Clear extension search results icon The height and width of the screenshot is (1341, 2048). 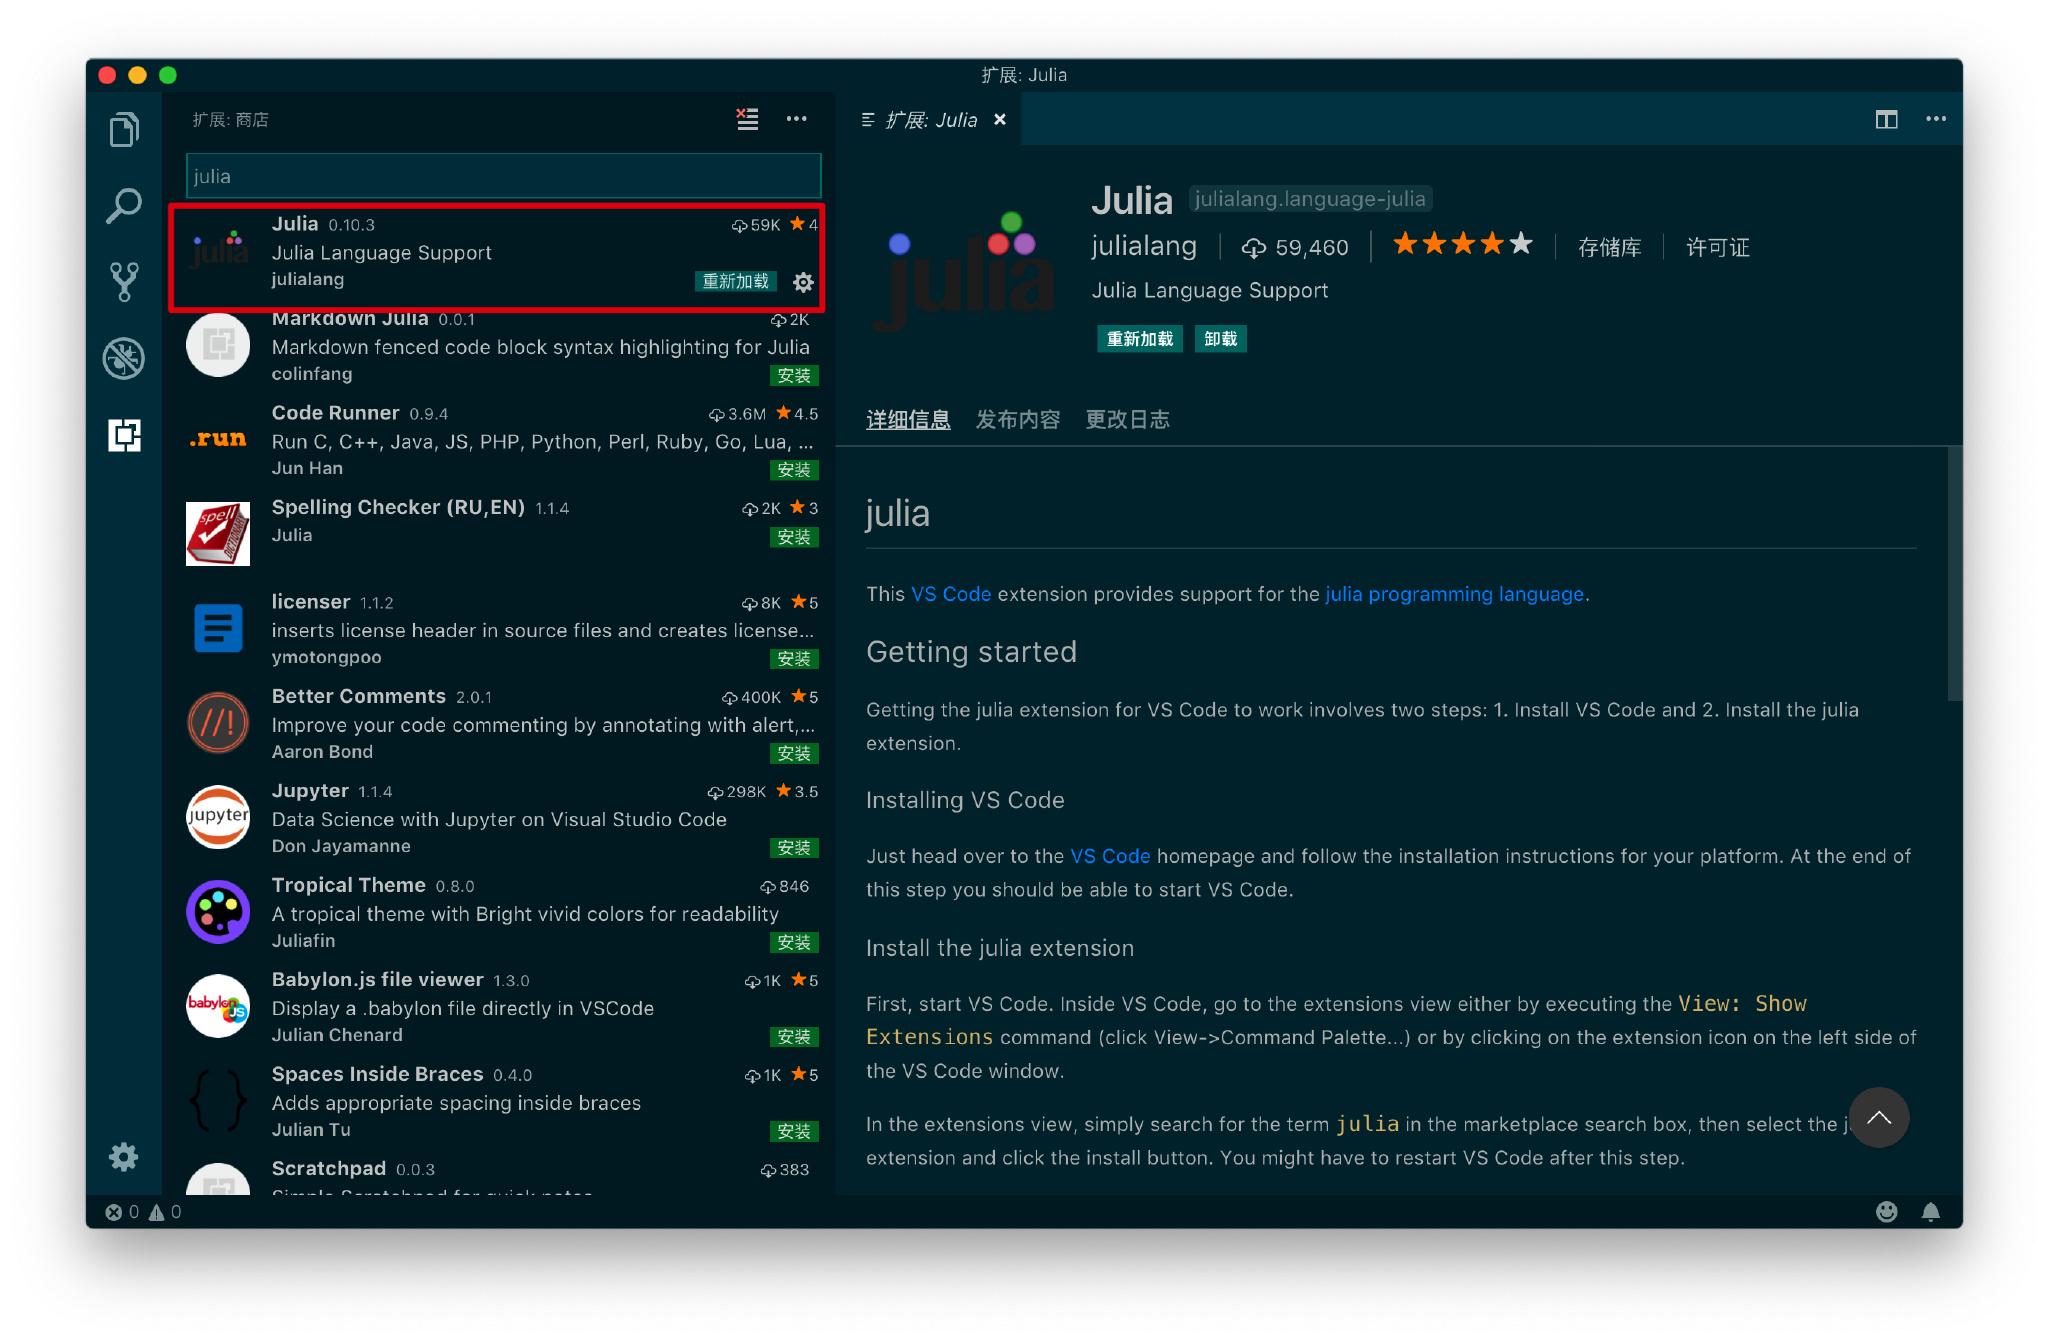747,119
